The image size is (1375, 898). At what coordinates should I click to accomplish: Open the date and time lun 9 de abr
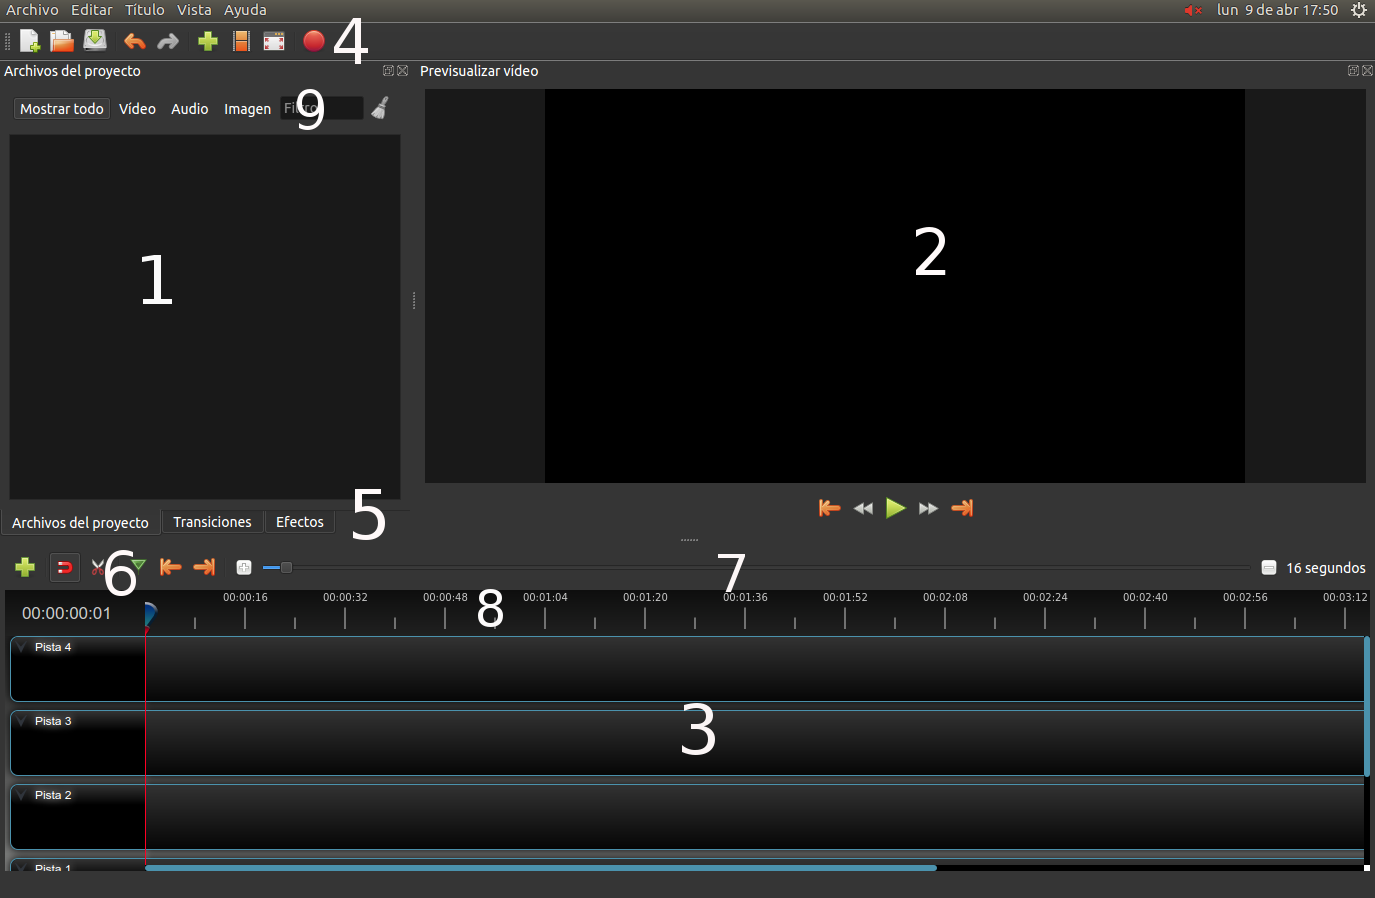pos(1277,10)
